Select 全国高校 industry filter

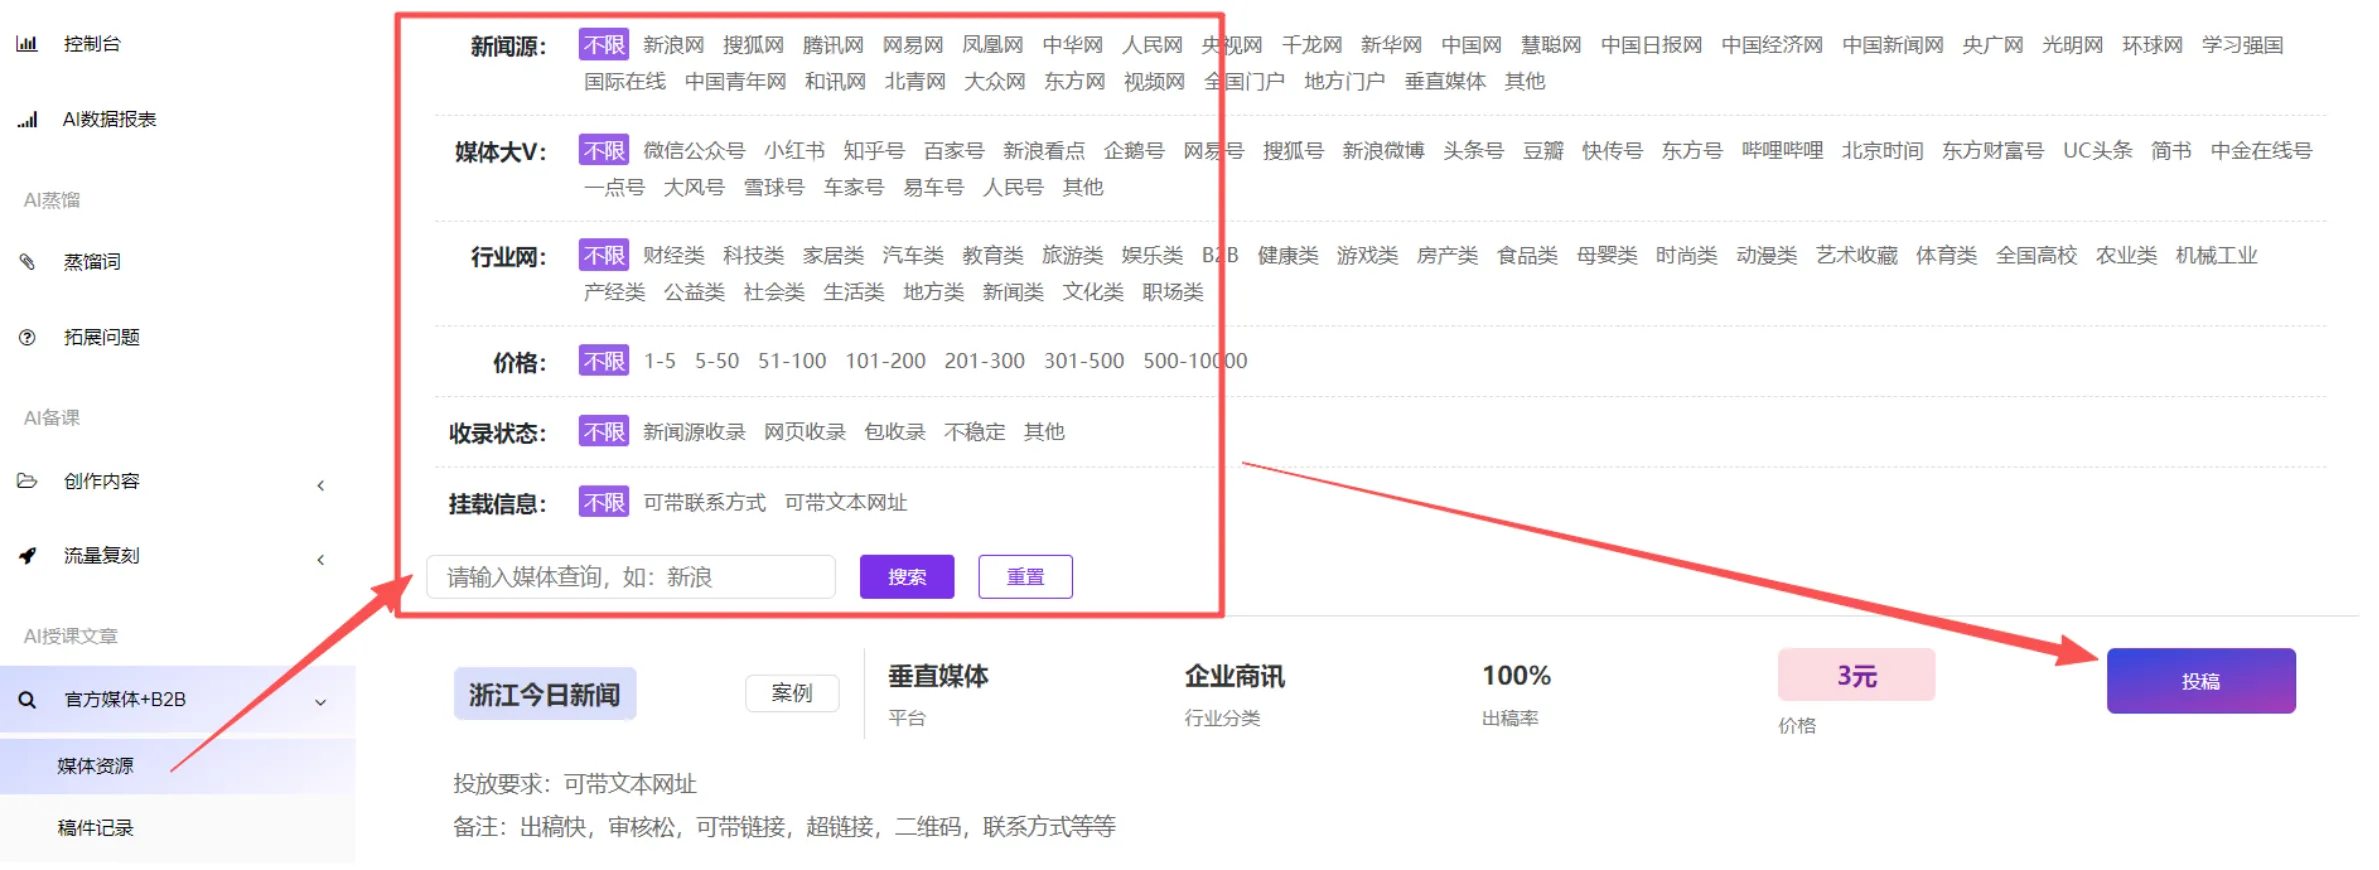[2036, 256]
